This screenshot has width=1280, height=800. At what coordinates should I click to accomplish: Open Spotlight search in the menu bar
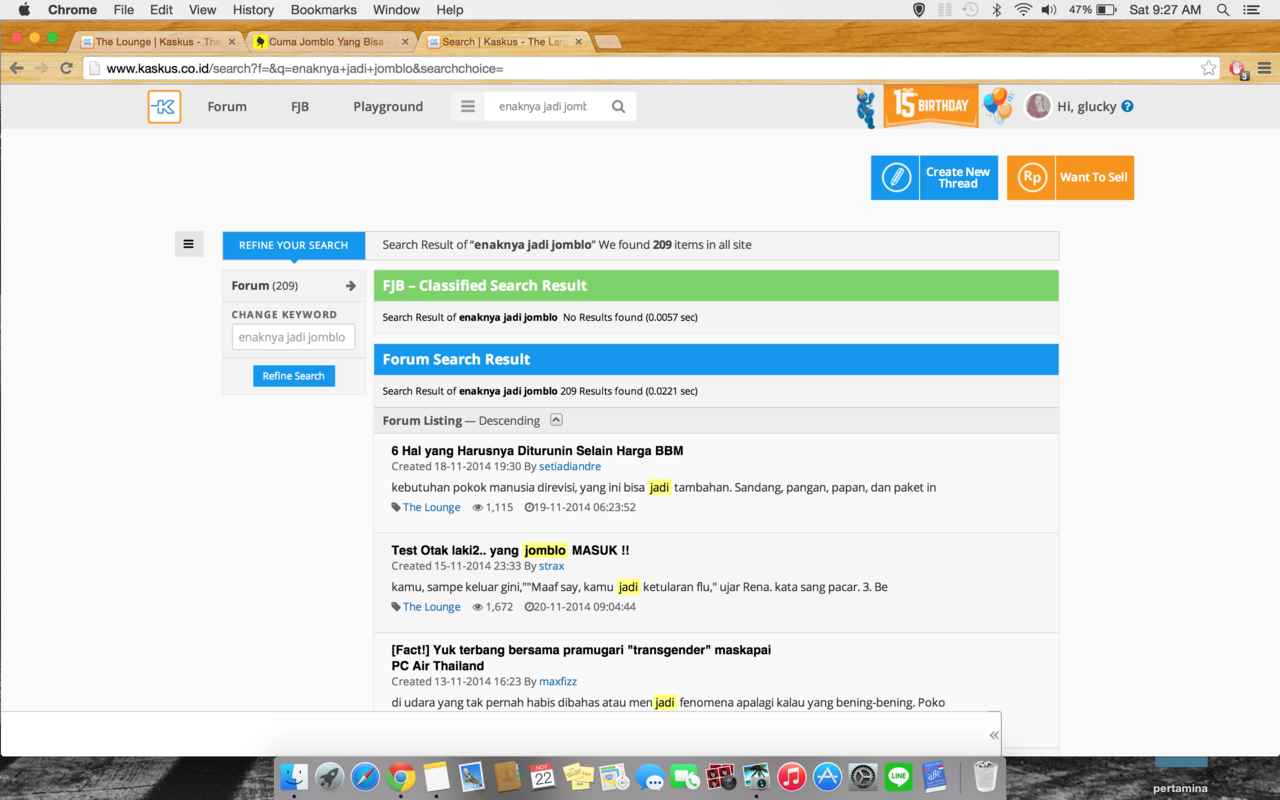click(1222, 10)
